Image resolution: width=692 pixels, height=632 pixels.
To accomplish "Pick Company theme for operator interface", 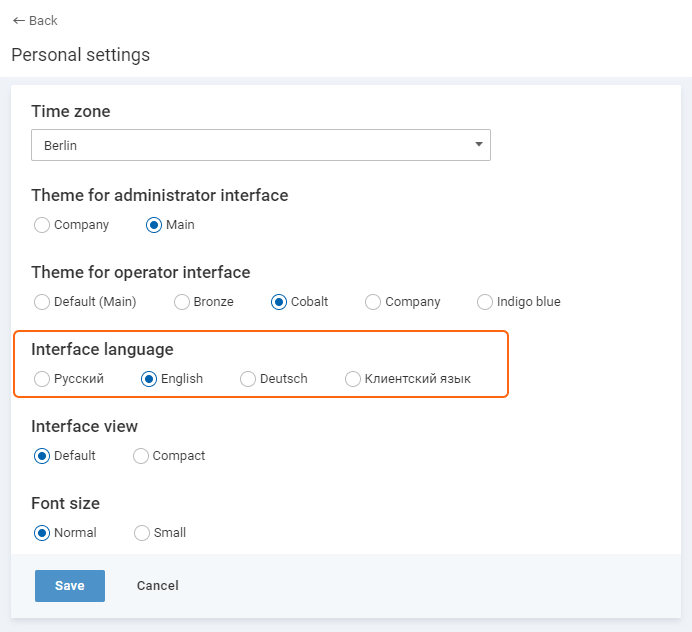I will [x=372, y=302].
